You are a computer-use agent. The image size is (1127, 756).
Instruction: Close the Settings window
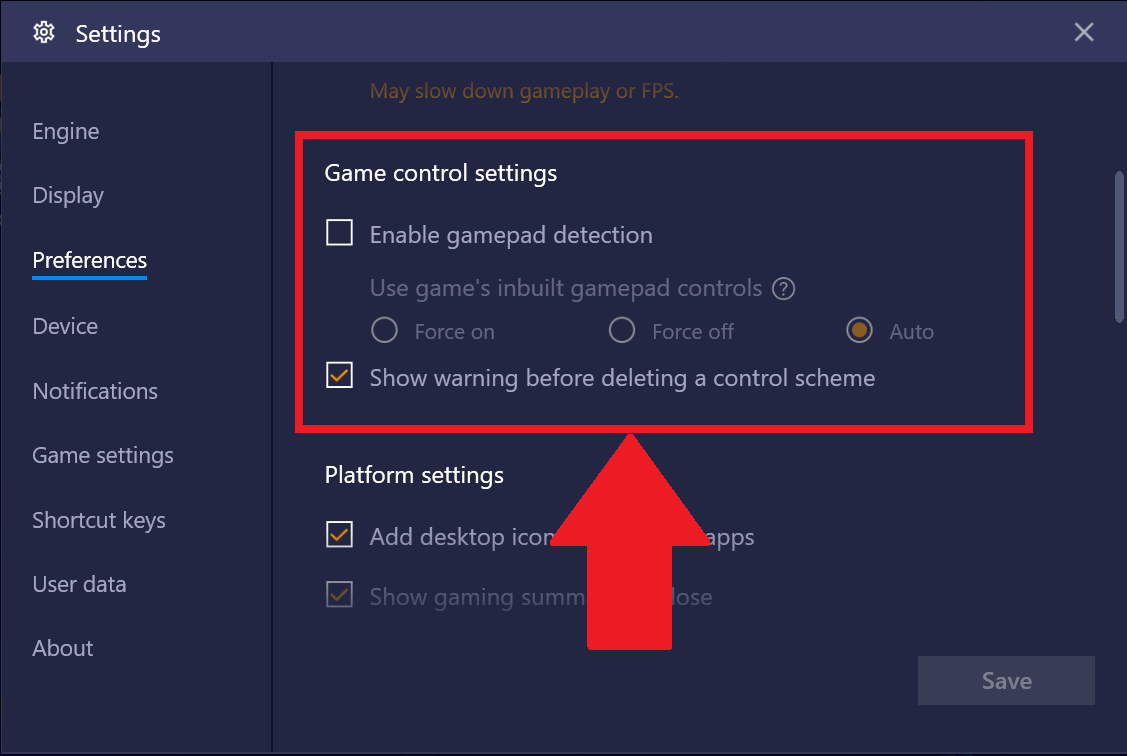[x=1084, y=33]
